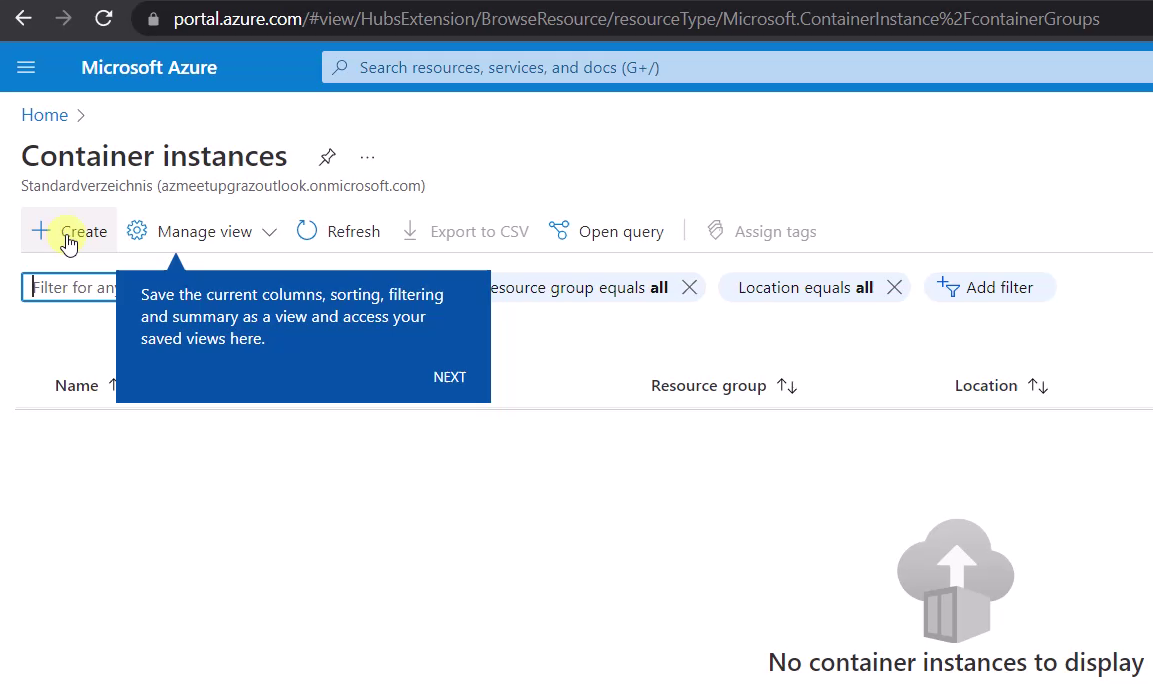Navigate to Home breadcrumb
Viewport: 1153px width, 684px height.
(44, 115)
